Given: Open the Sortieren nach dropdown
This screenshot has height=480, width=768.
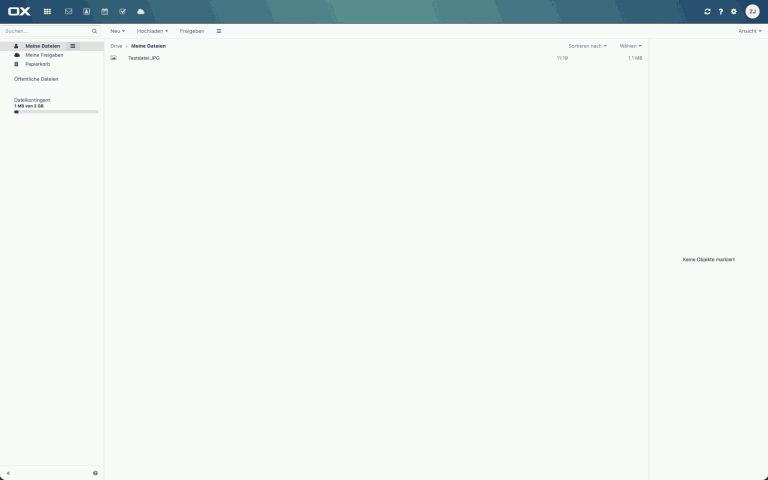Looking at the screenshot, I should tap(587, 46).
